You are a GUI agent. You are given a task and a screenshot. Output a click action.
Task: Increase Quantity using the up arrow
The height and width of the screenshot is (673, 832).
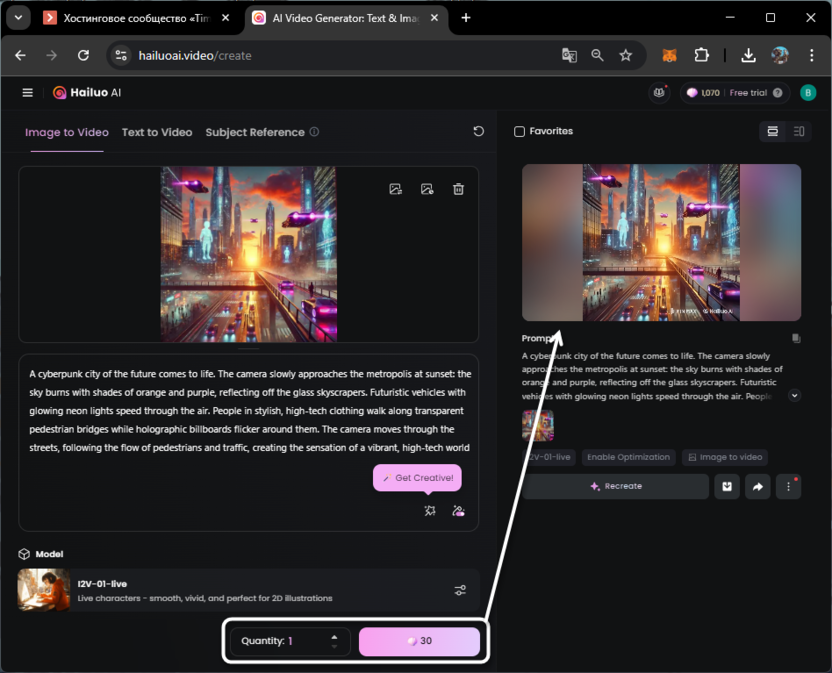[334, 636]
